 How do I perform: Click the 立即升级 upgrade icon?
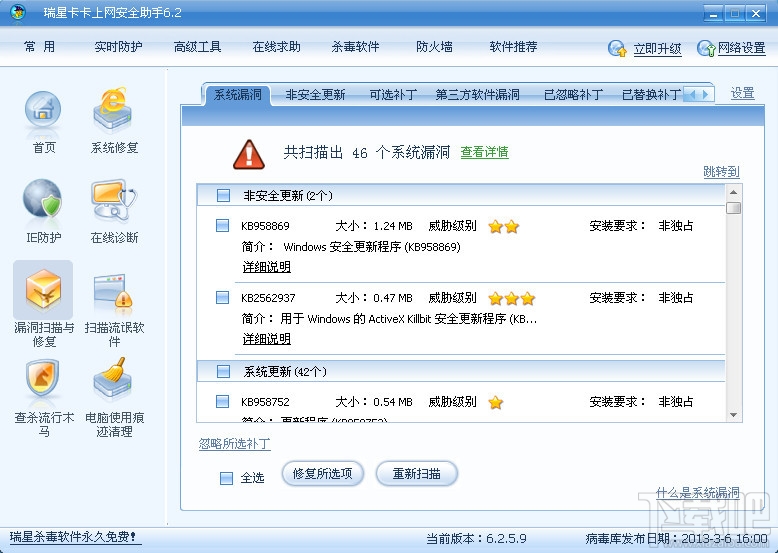(x=617, y=49)
